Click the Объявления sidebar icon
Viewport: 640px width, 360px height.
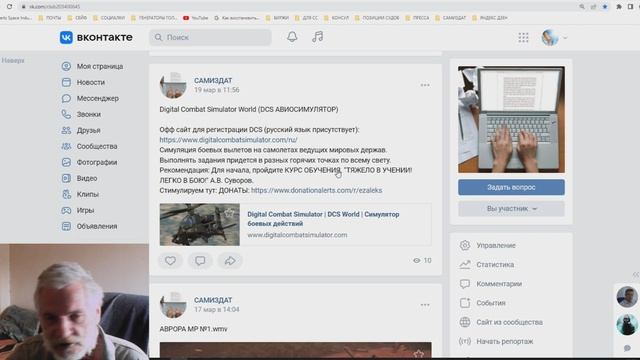(x=66, y=226)
